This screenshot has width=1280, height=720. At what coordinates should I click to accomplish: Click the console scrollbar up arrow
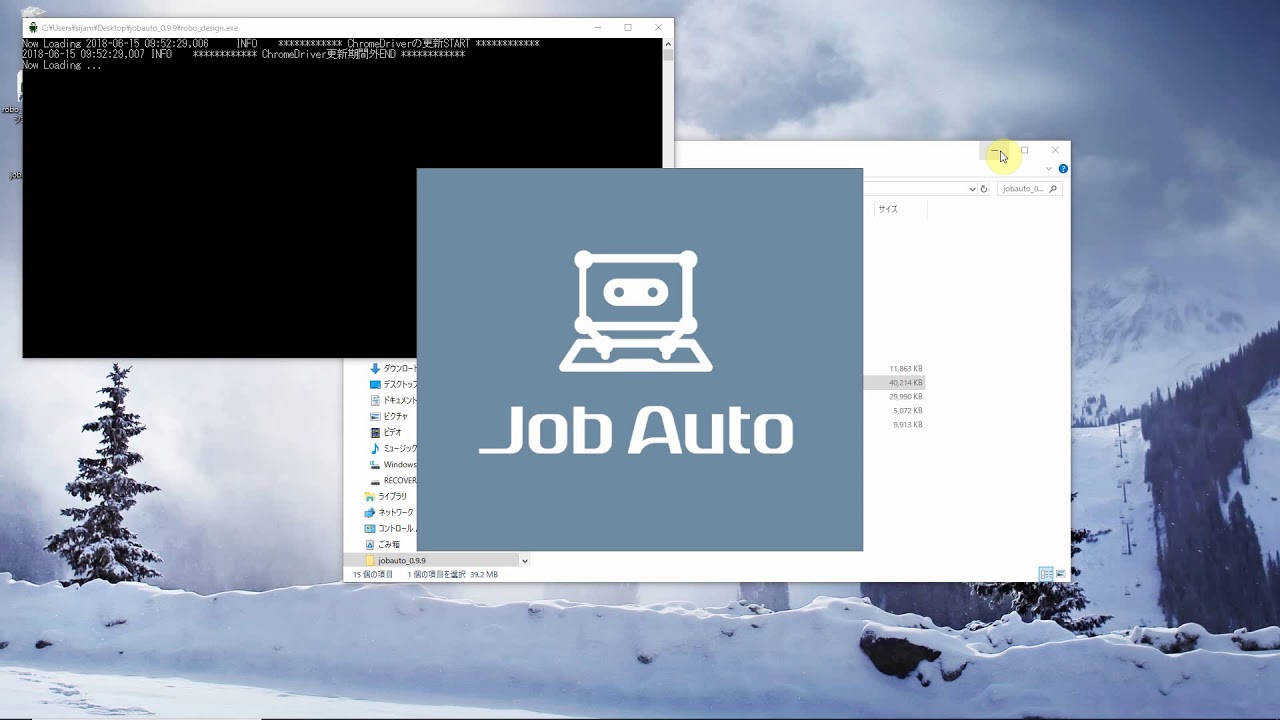click(x=668, y=44)
